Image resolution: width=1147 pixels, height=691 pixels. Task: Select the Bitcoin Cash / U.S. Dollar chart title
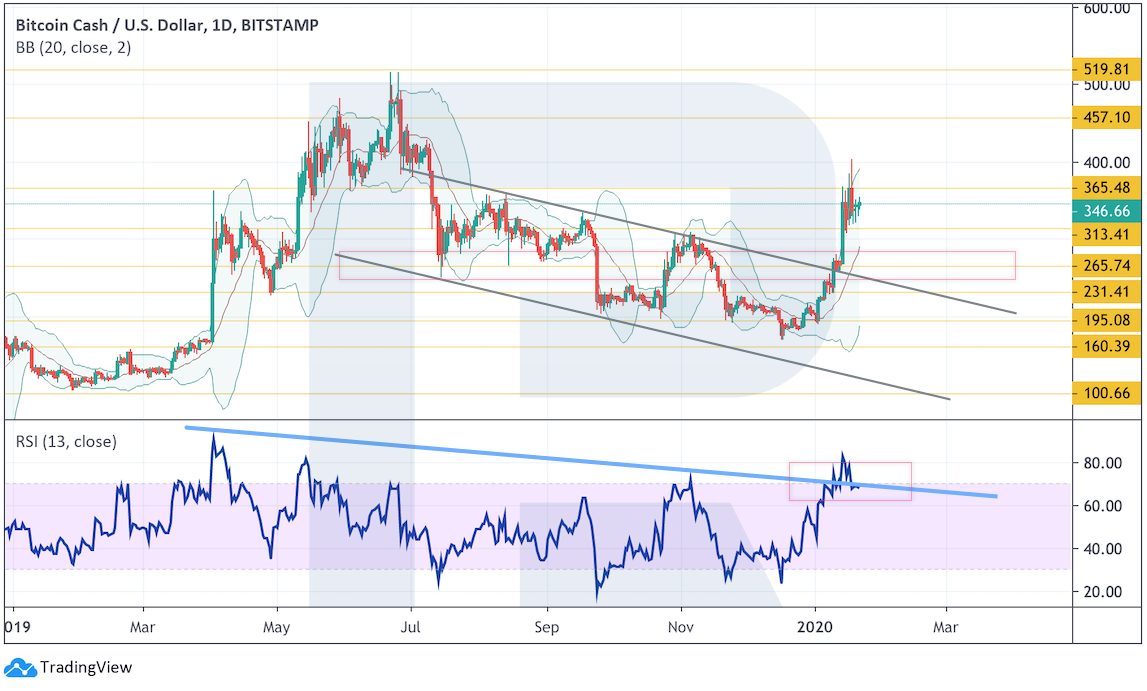[167, 26]
